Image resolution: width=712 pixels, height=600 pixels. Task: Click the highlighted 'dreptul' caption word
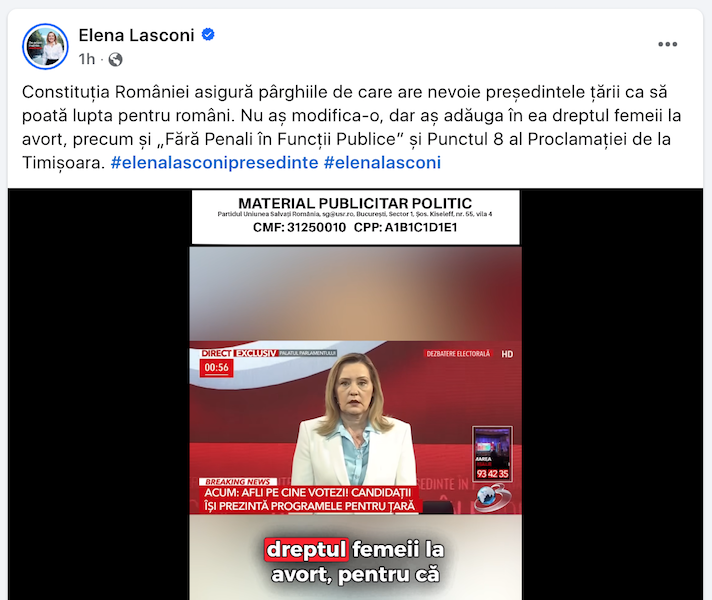[x=307, y=549]
